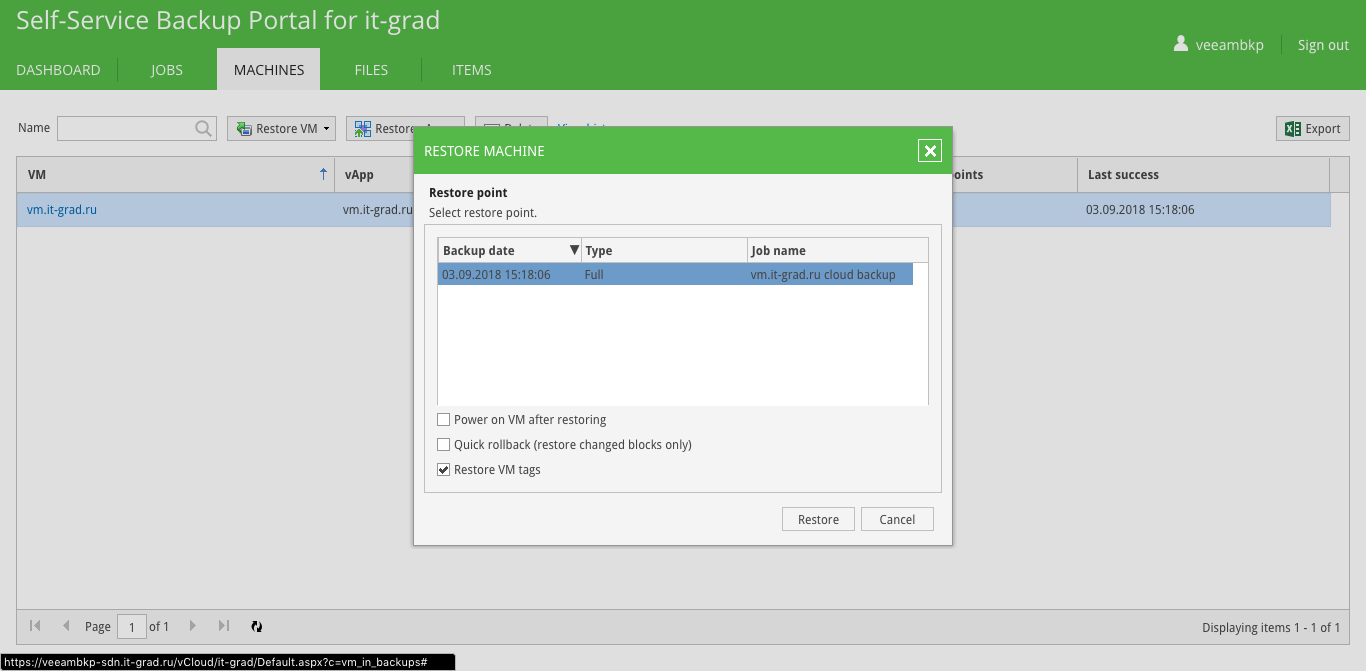Open the vm.it-grad.ru VM link
This screenshot has height=671, width=1366.
62,210
